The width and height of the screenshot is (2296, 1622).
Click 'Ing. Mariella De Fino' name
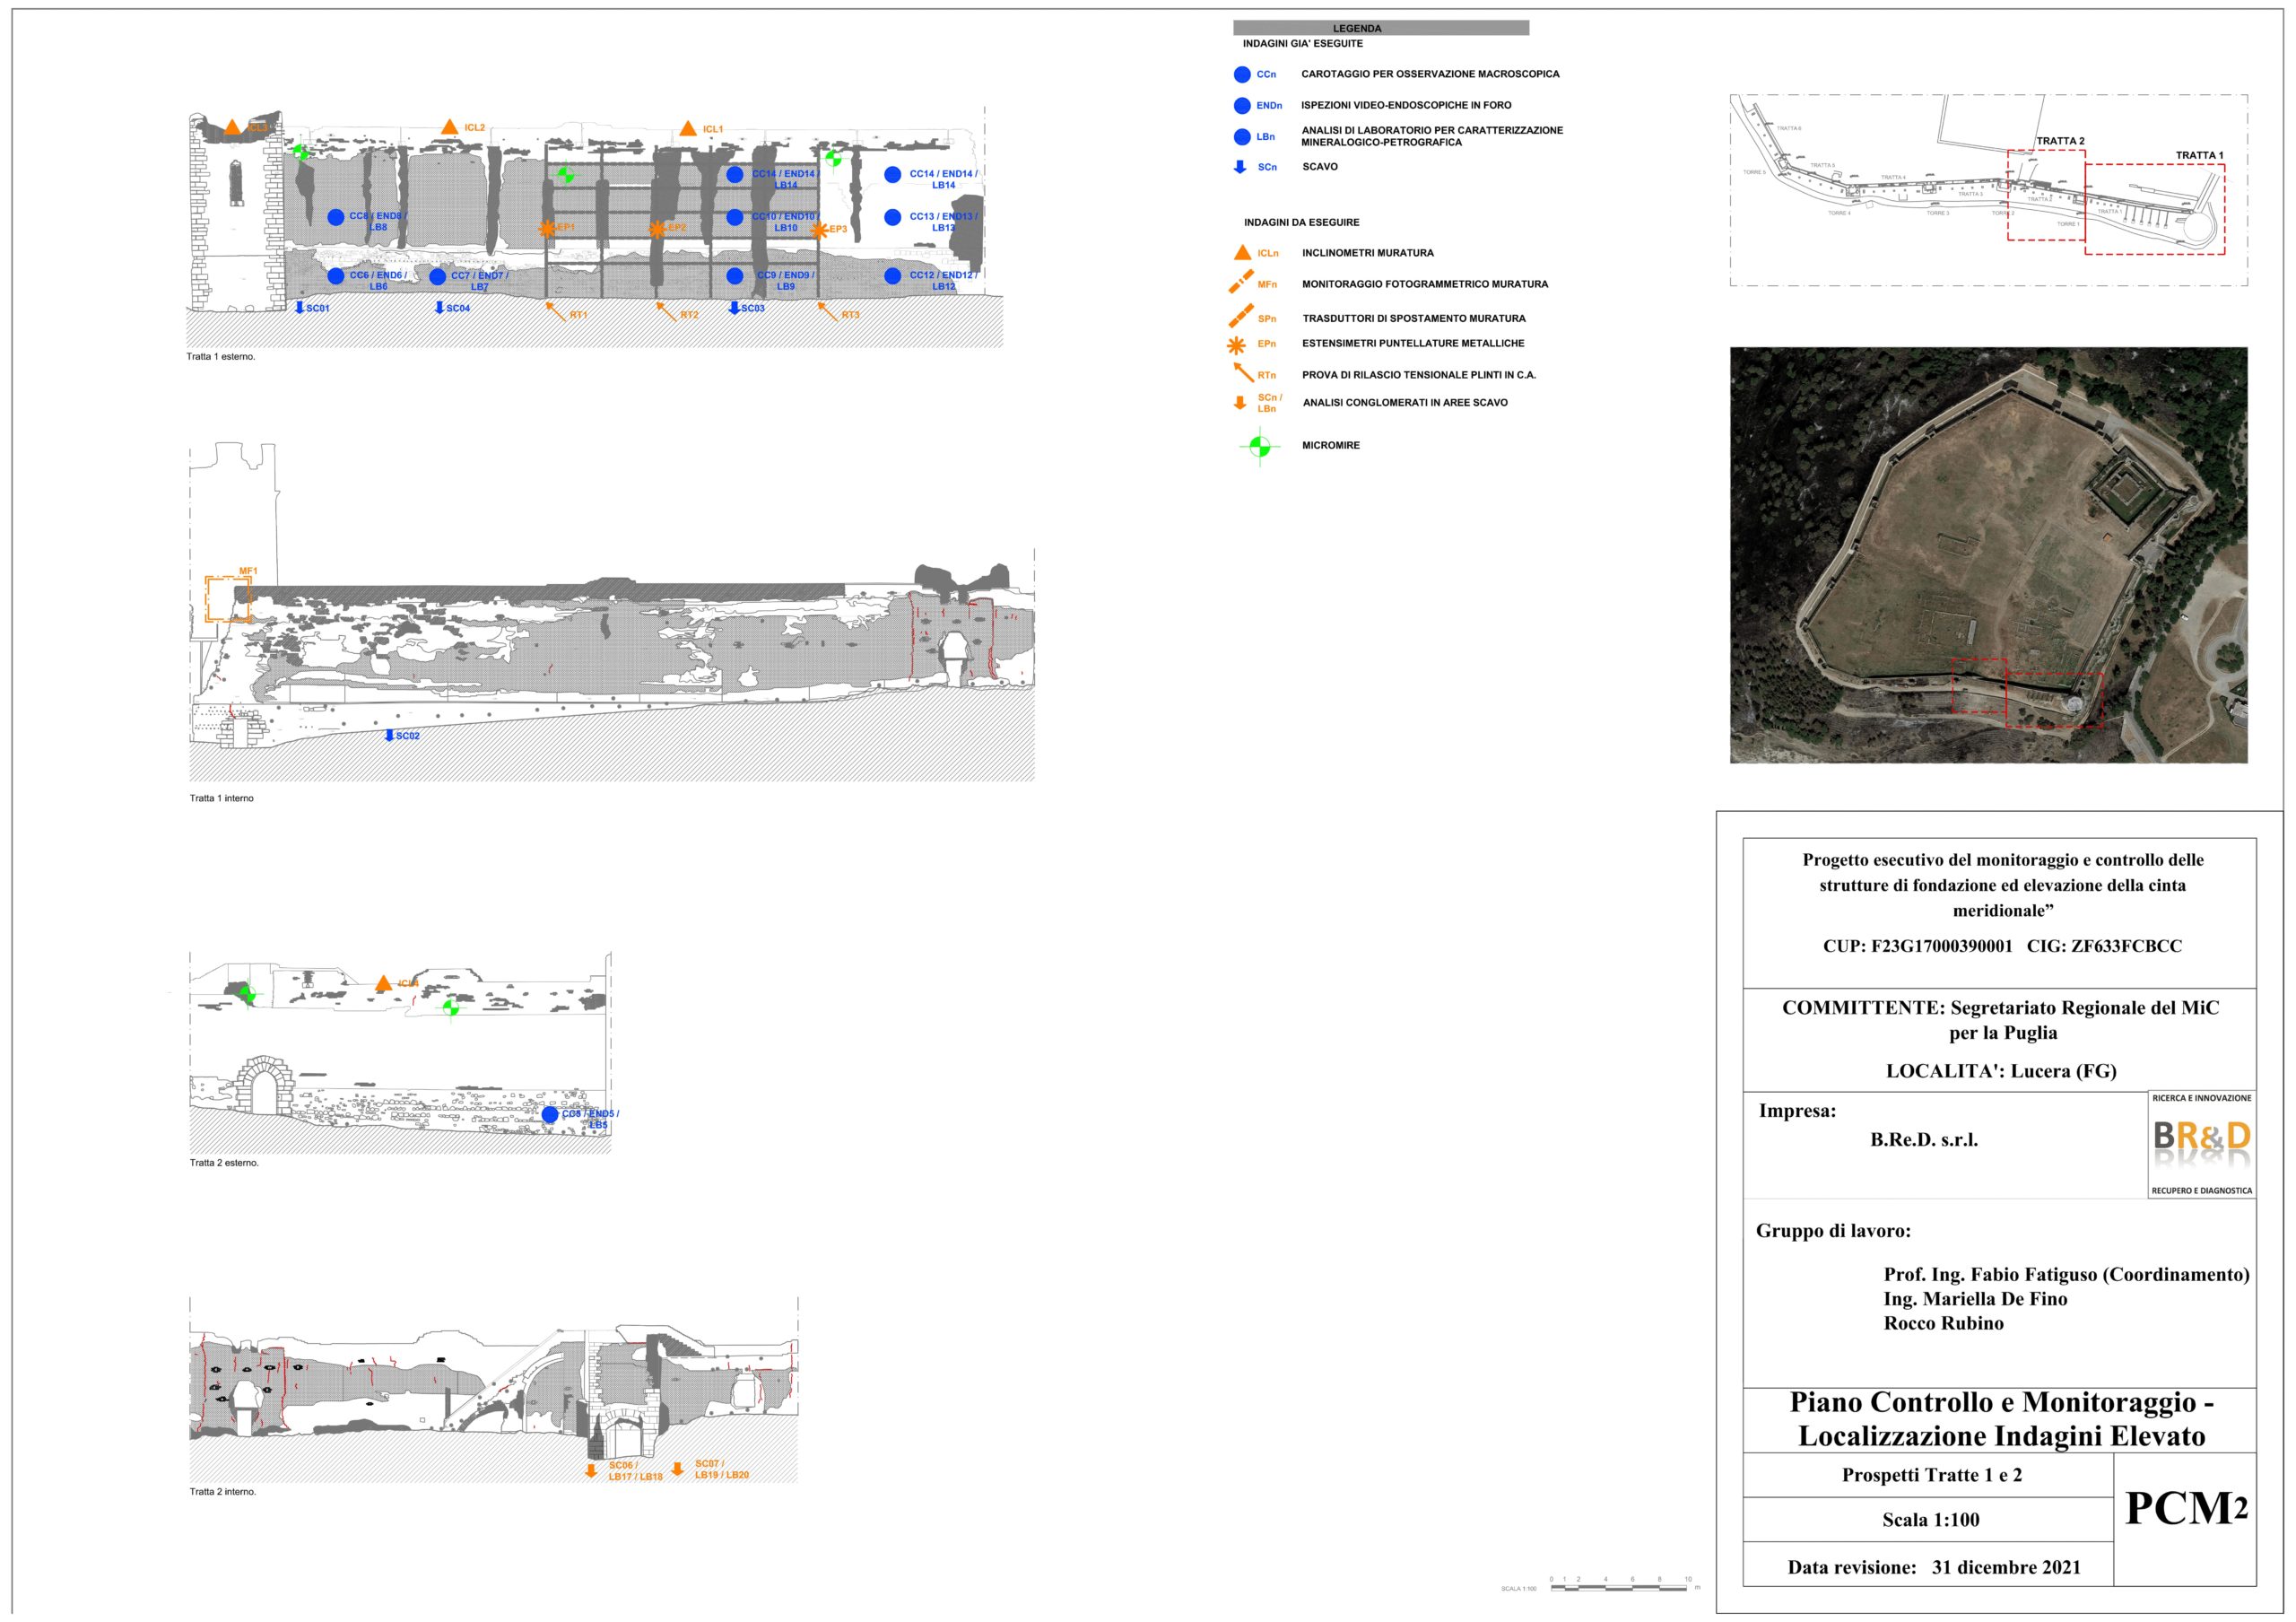[x=1976, y=1298]
